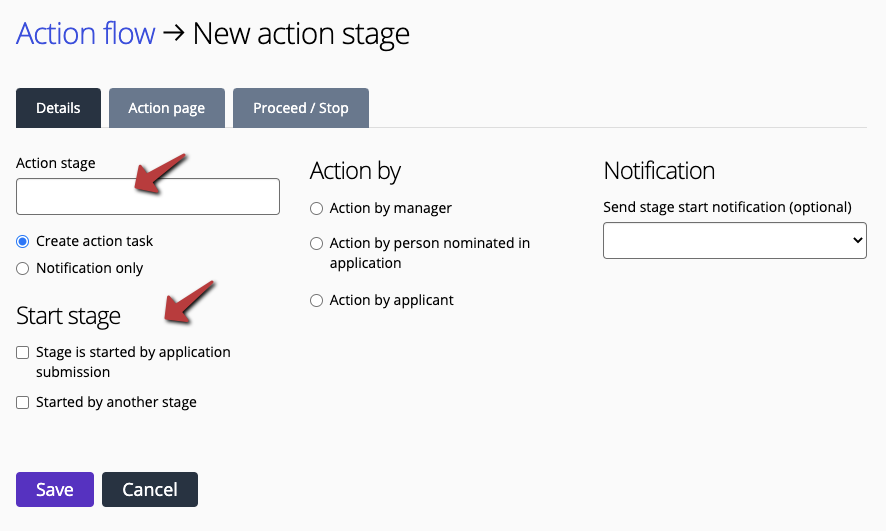Pick Action by person nominated in application
The width and height of the screenshot is (886, 531).
[x=316, y=243]
